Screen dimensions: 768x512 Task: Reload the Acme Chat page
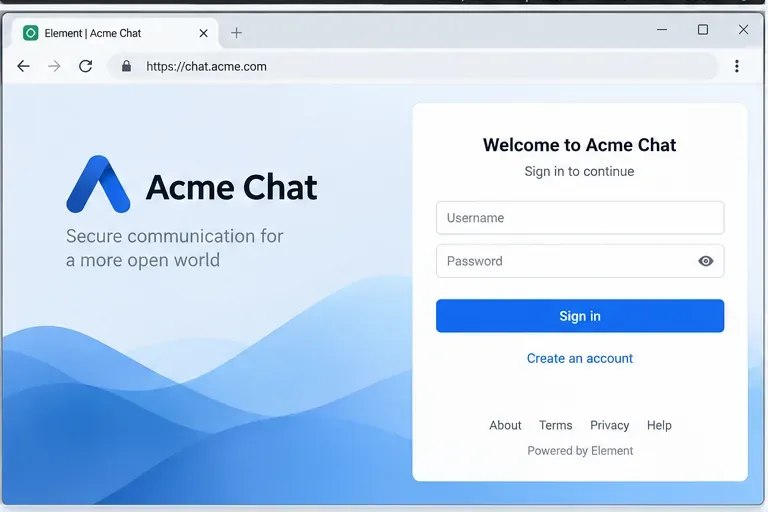pyautogui.click(x=86, y=66)
